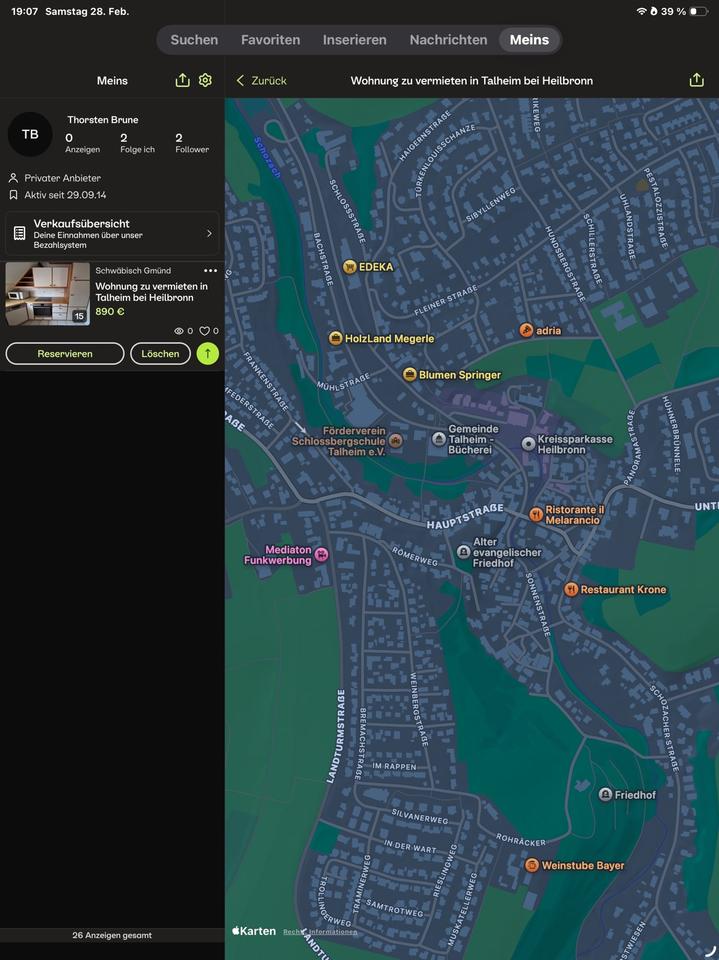This screenshot has width=719, height=960.
Task: Switch to the Favoriten tab
Action: 270,40
